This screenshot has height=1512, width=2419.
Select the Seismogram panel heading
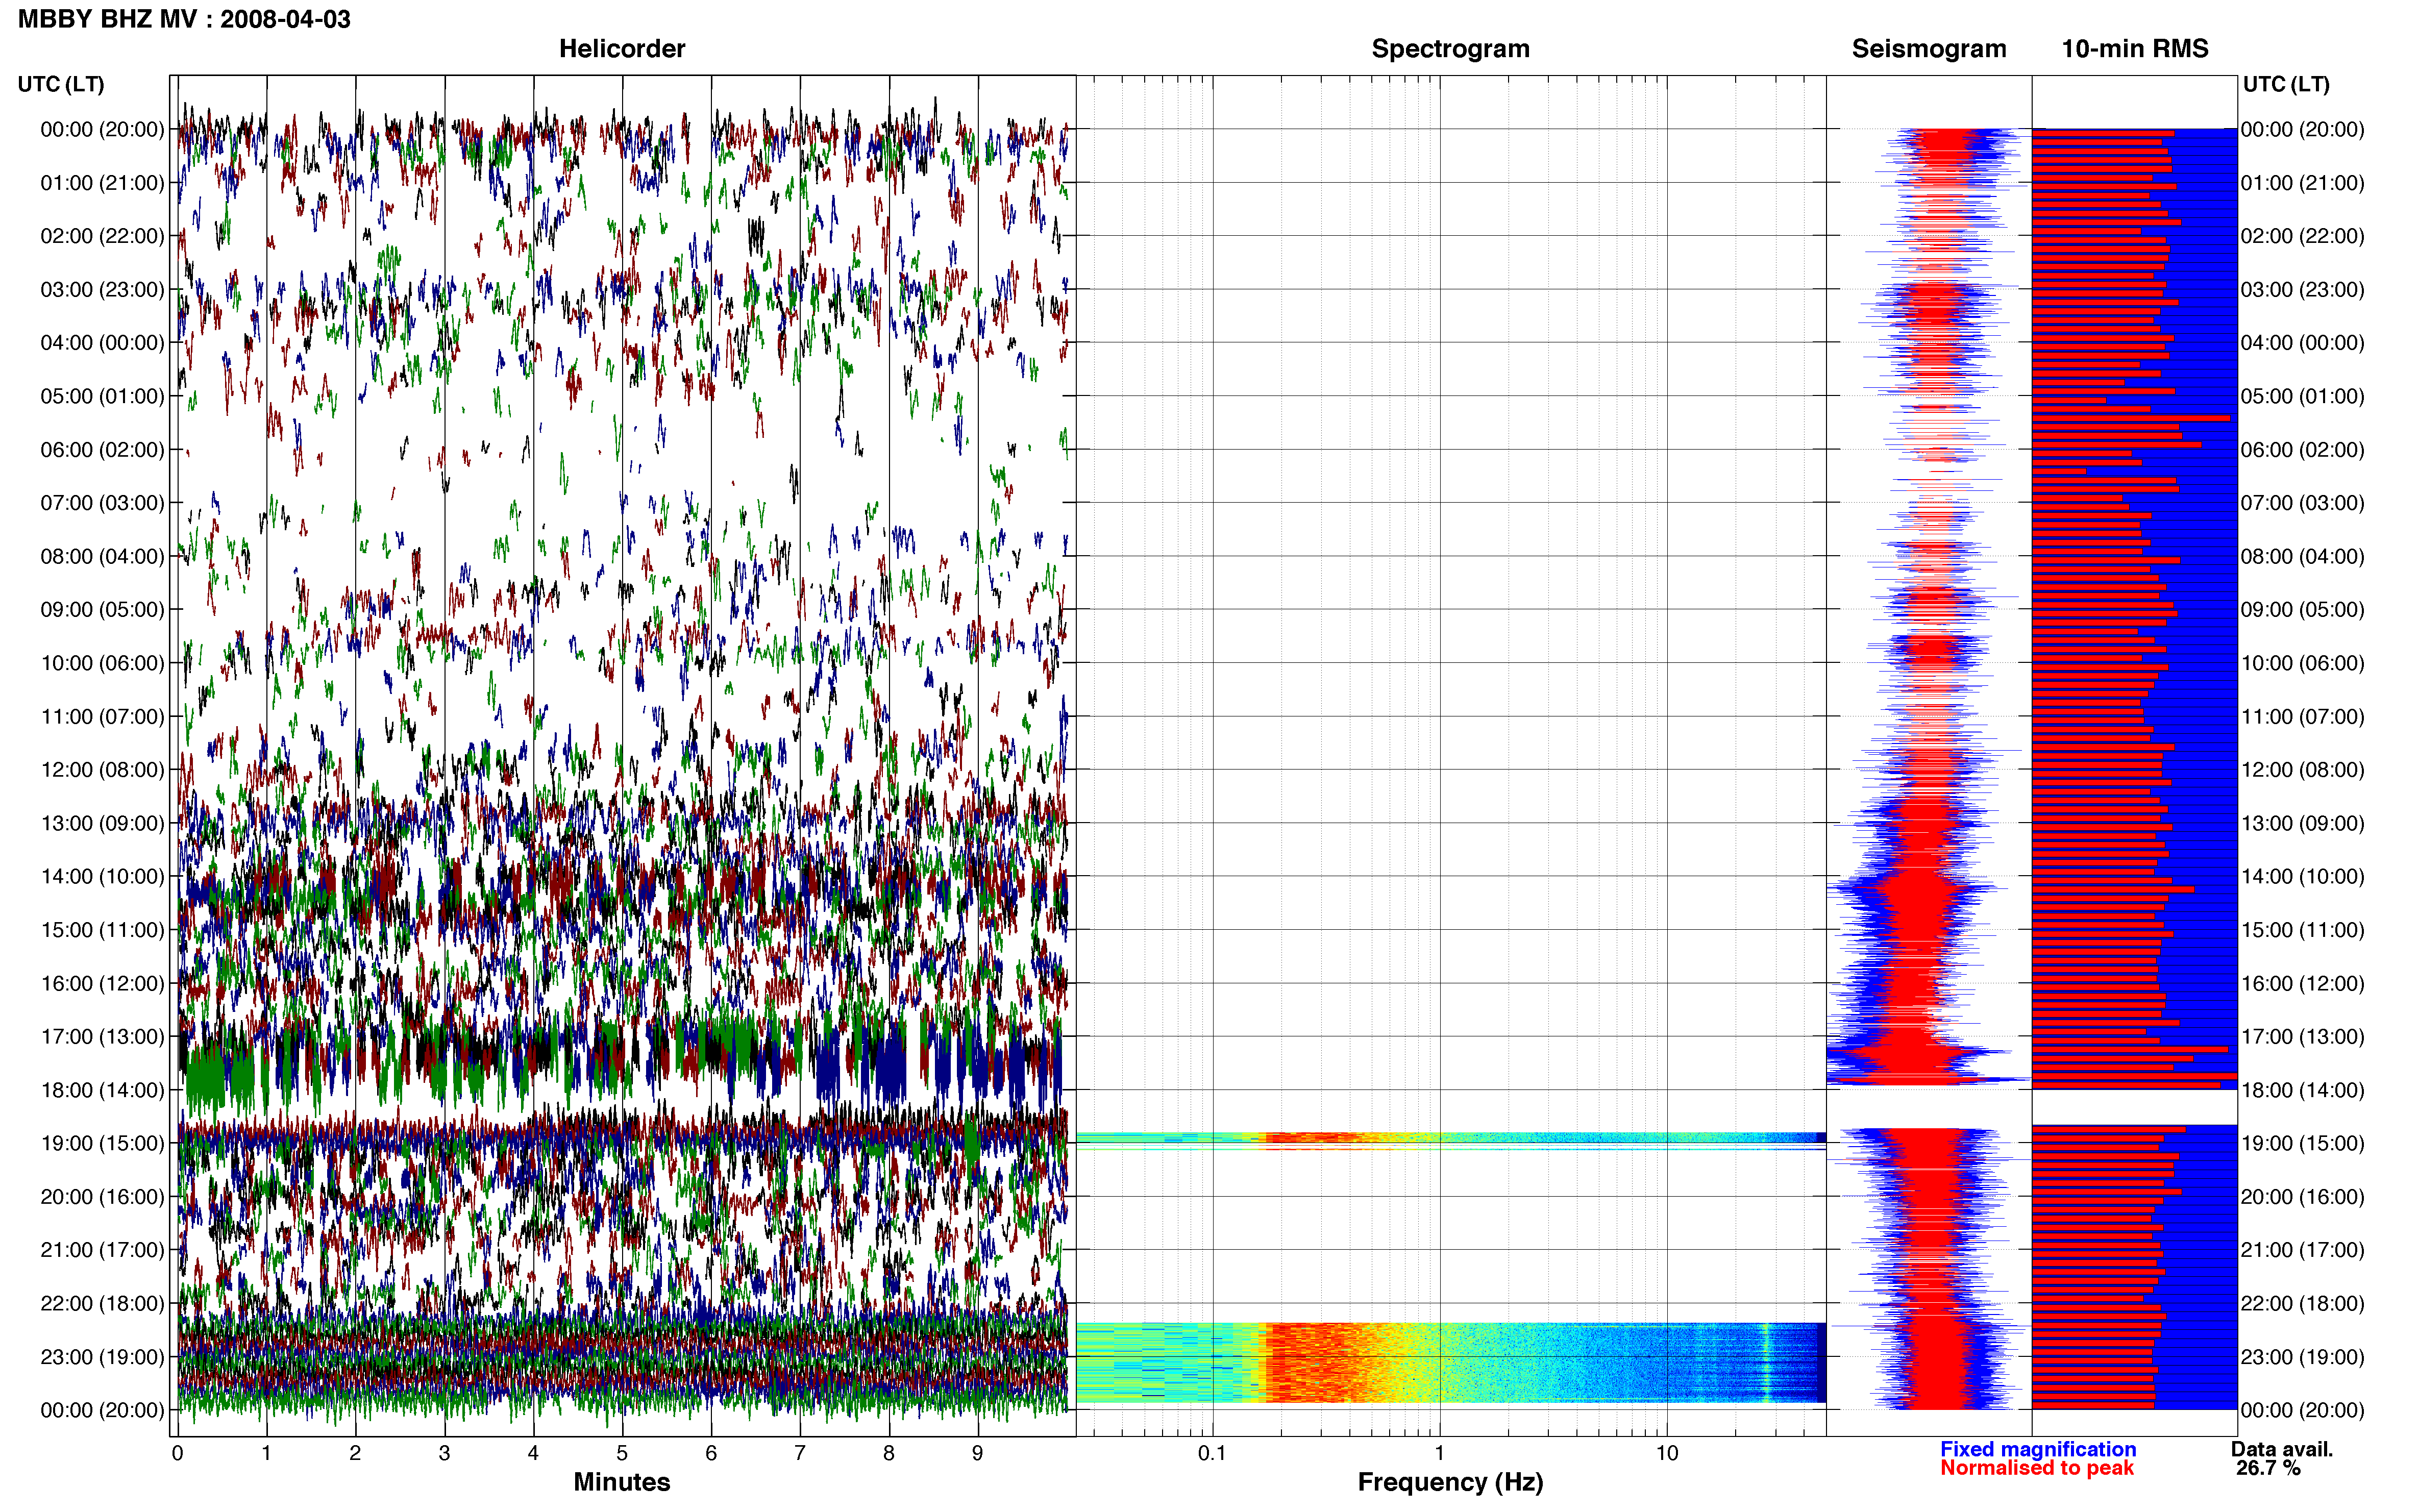coord(1928,49)
